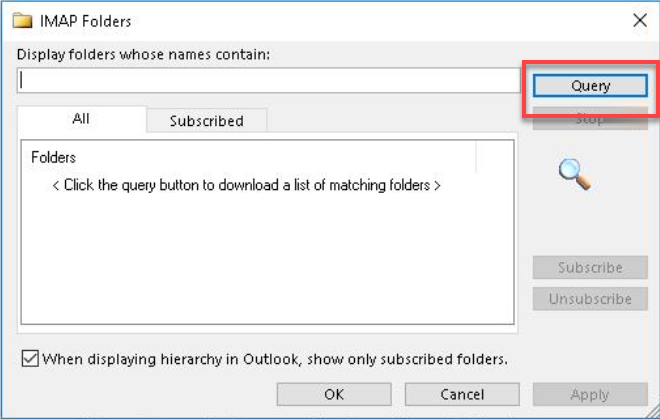660x419 pixels.
Task: Click the Folders column header
Action: click(x=54, y=157)
